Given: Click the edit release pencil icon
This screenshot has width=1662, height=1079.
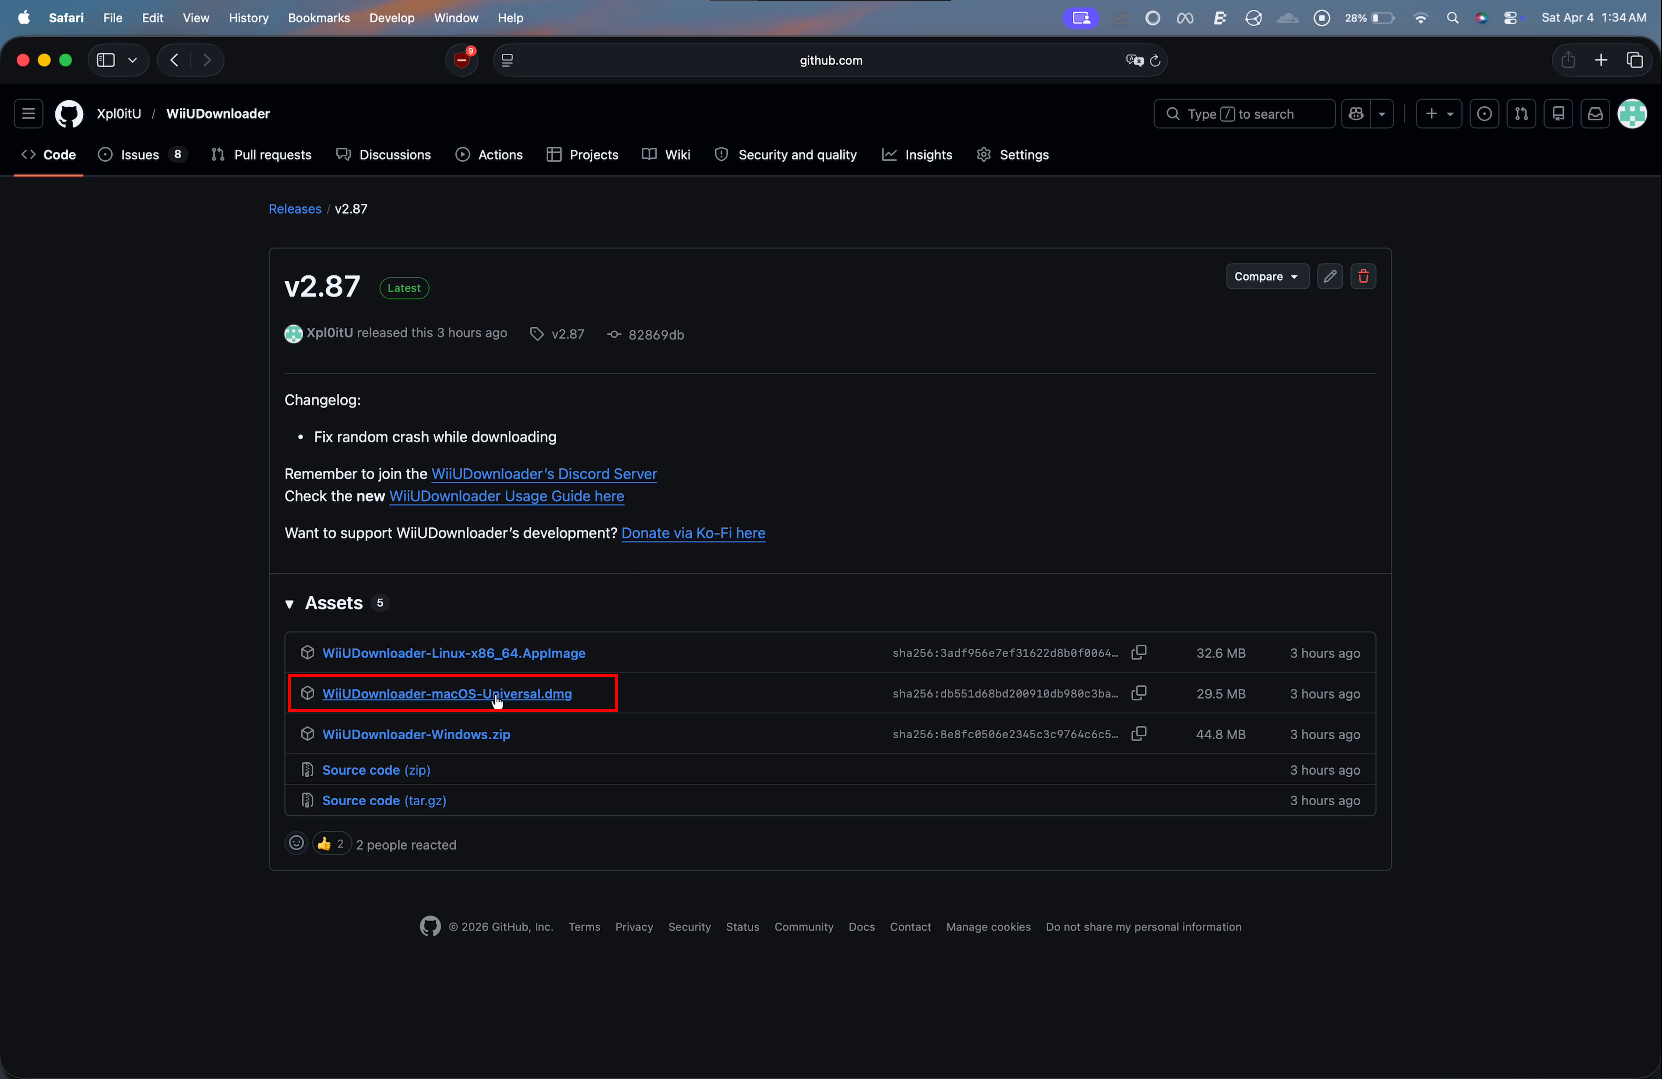Looking at the screenshot, I should point(1329,277).
